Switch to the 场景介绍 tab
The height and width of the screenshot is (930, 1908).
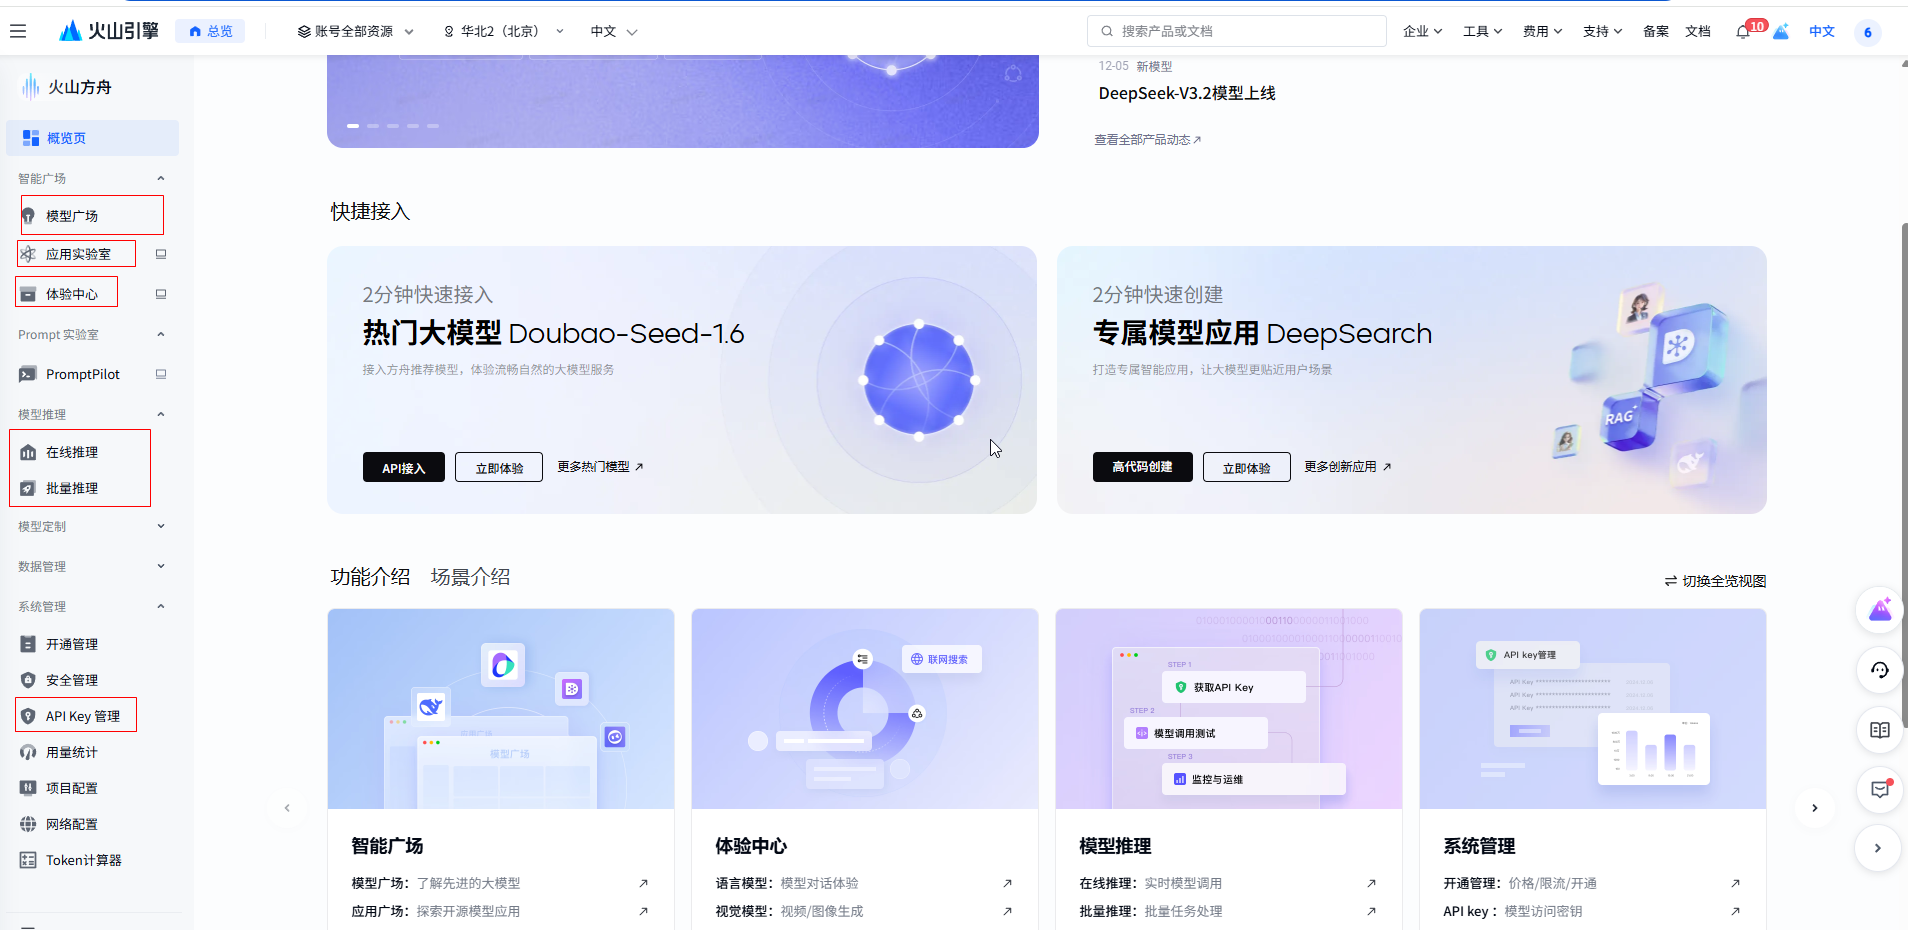(x=470, y=577)
